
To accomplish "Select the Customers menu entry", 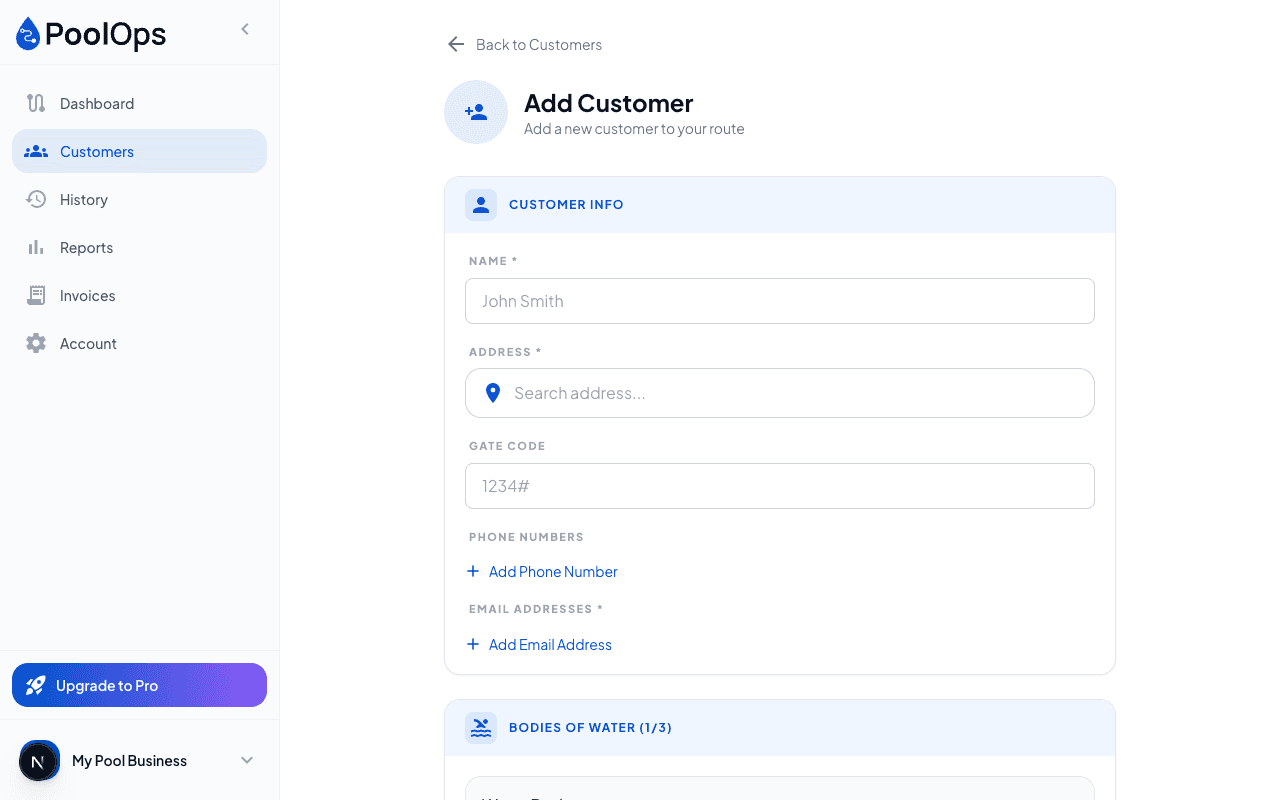I will coord(96,151).
